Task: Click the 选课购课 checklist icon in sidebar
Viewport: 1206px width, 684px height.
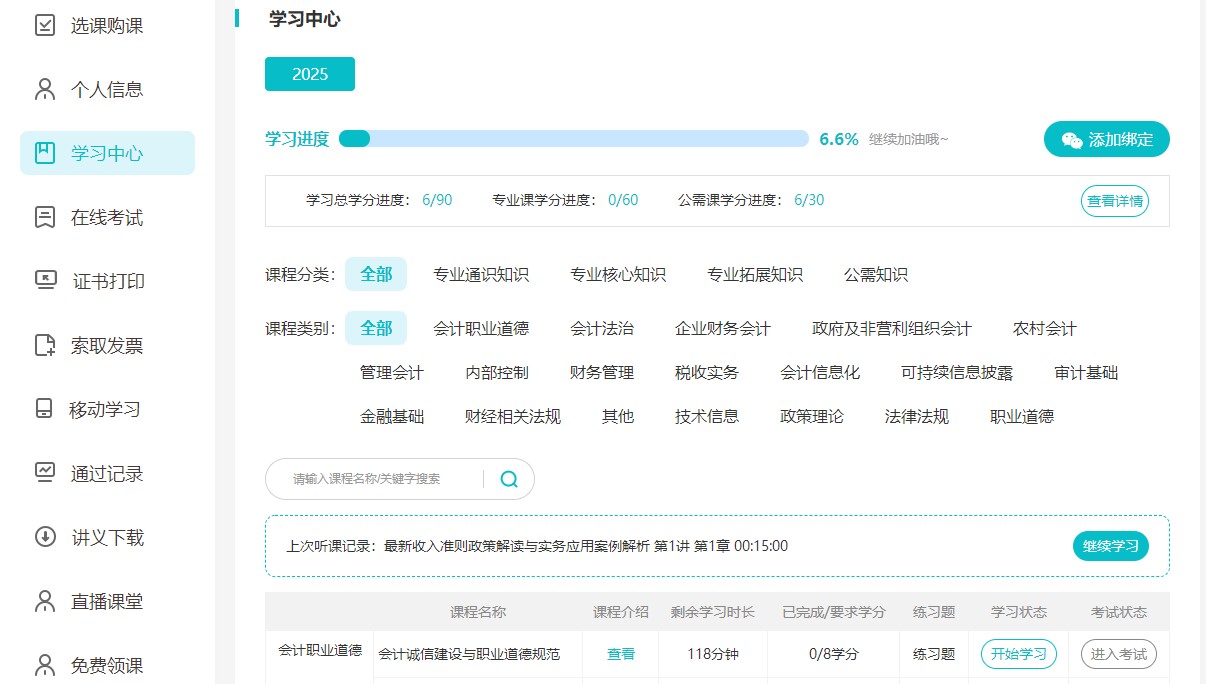Action: click(x=45, y=25)
